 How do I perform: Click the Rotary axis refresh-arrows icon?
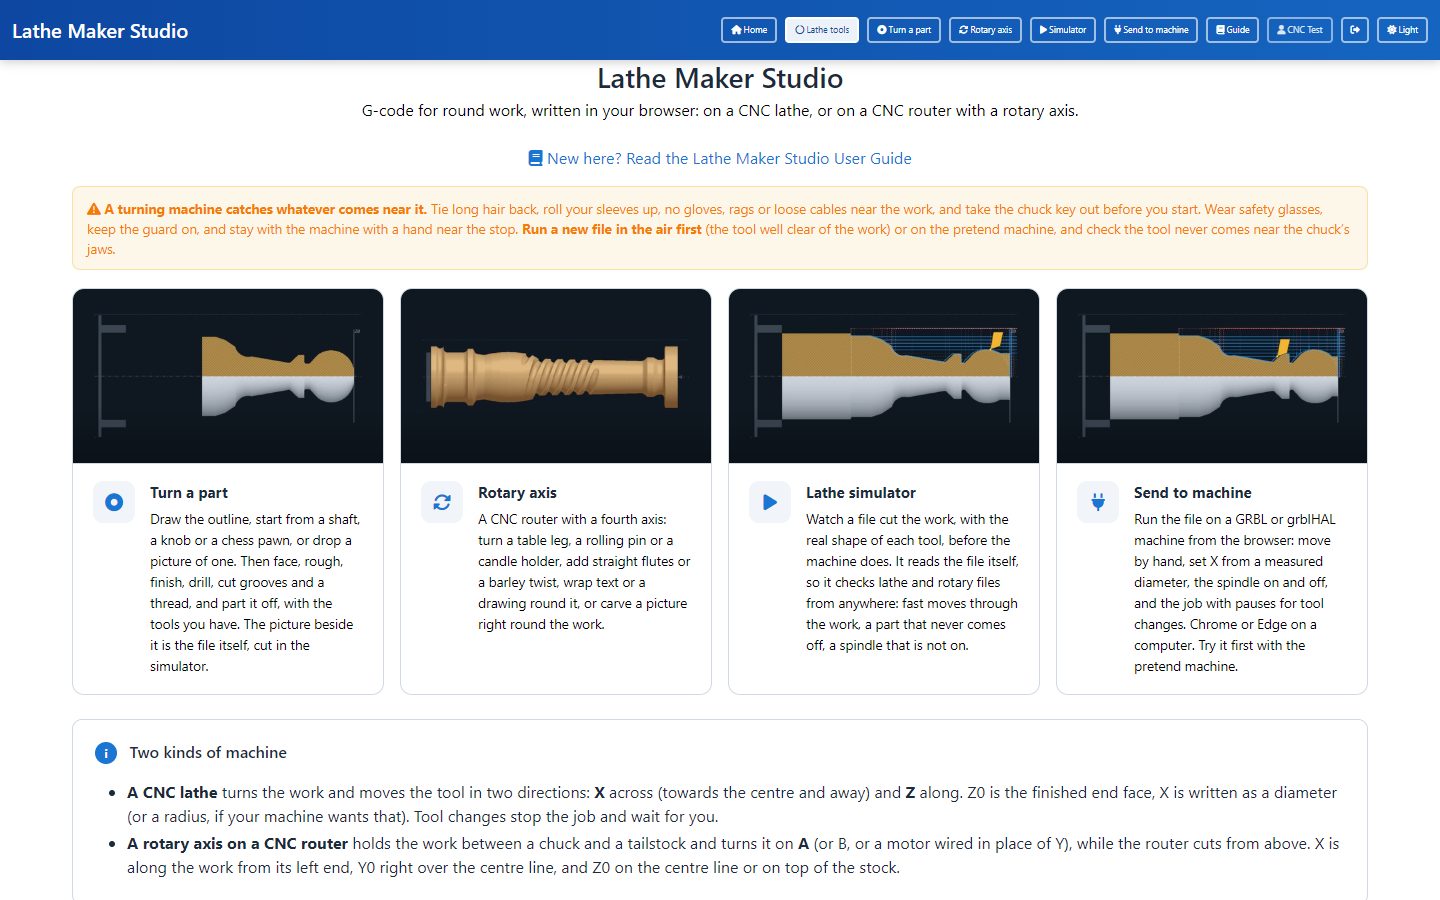(x=442, y=502)
